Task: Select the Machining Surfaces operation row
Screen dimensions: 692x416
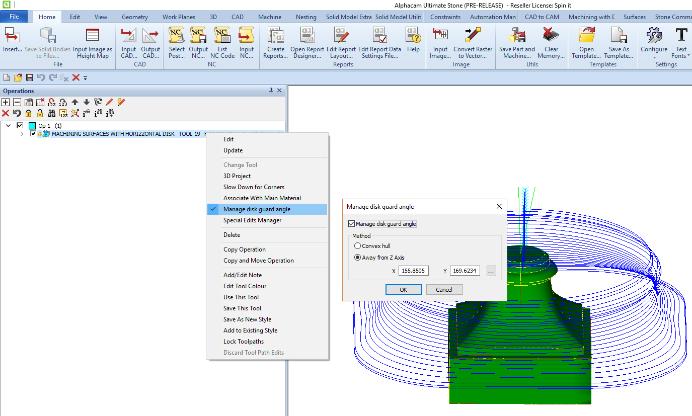Action: pyautogui.click(x=126, y=134)
